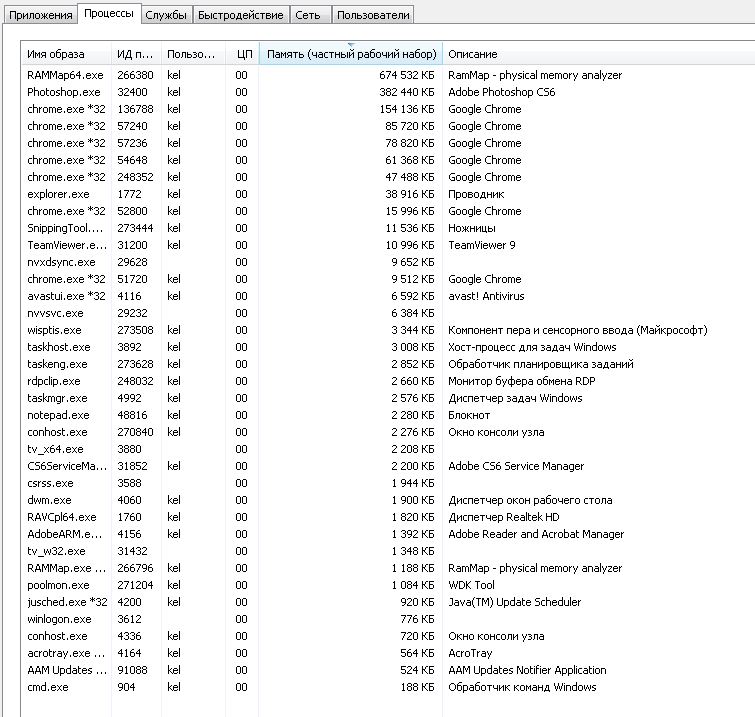Screen dimensions: 755x717
Task: Click the avast! Antivirus description
Action: click(486, 296)
